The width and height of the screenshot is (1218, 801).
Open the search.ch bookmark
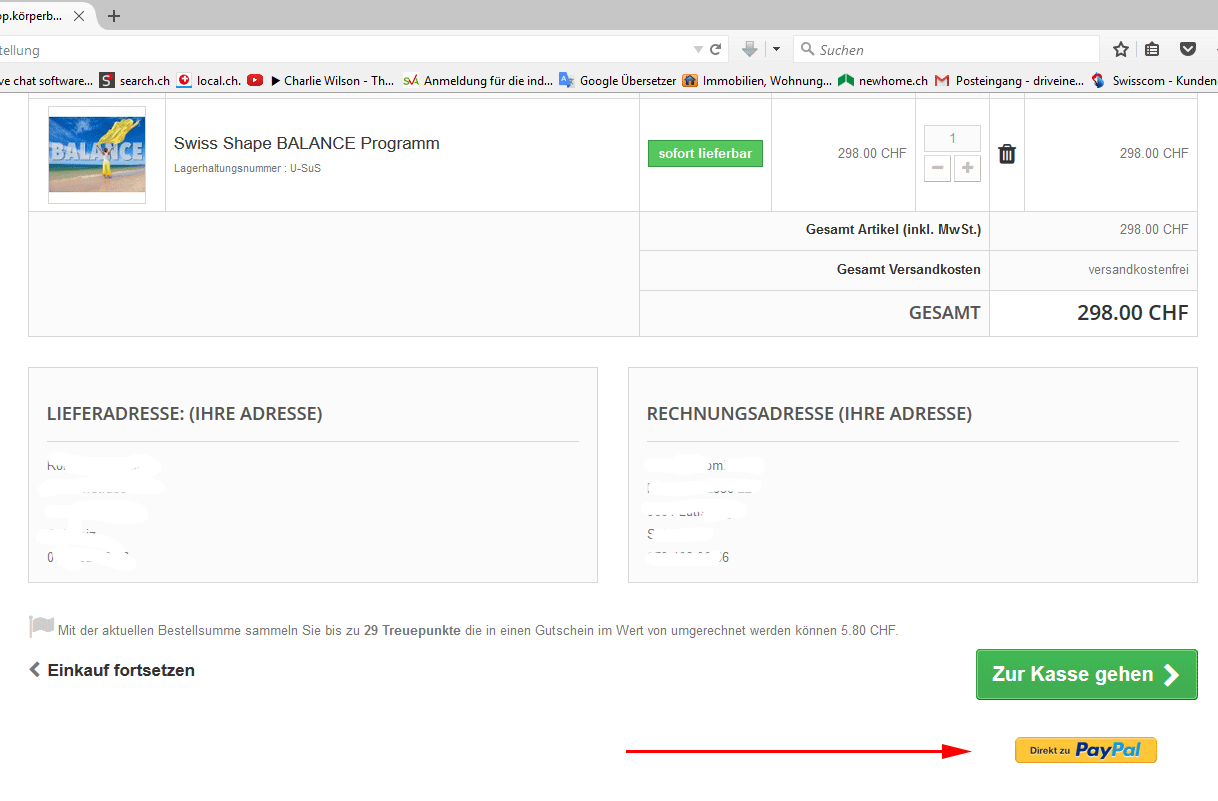(134, 80)
